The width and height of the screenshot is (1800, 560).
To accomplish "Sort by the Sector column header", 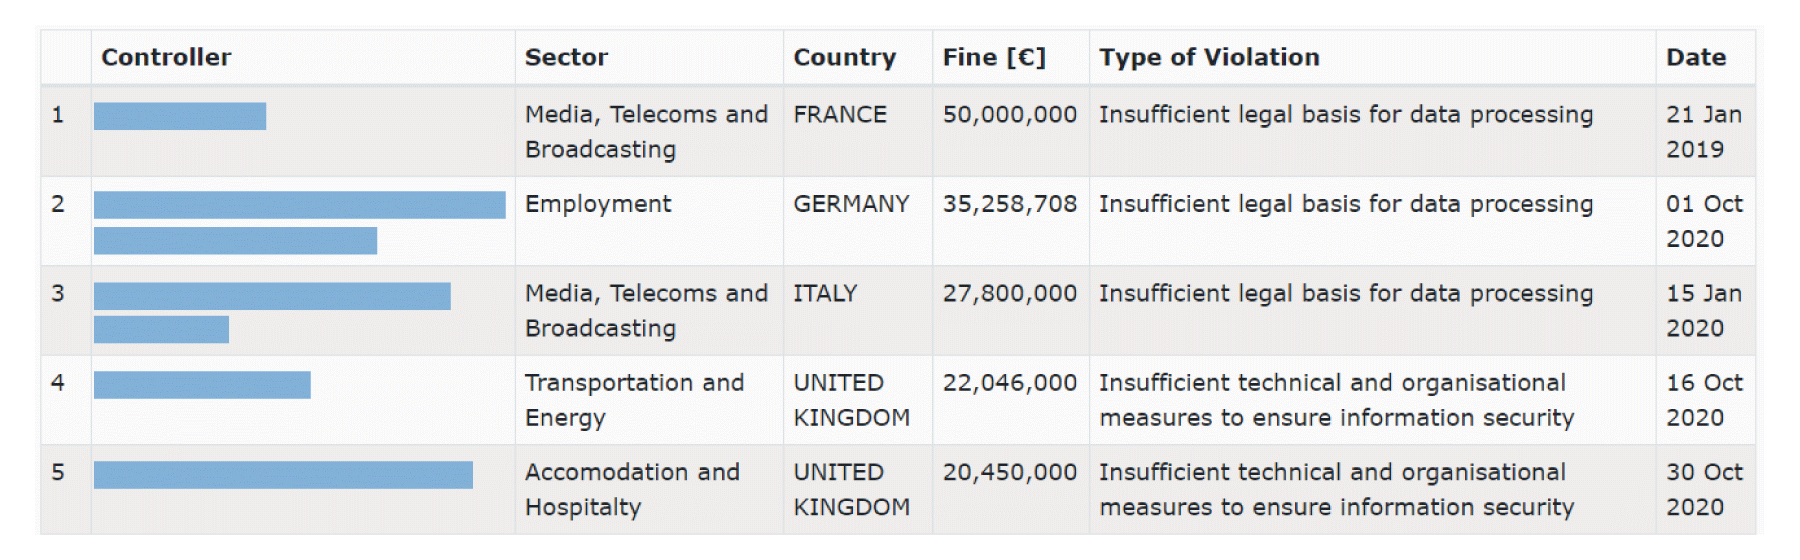I will click(x=566, y=57).
